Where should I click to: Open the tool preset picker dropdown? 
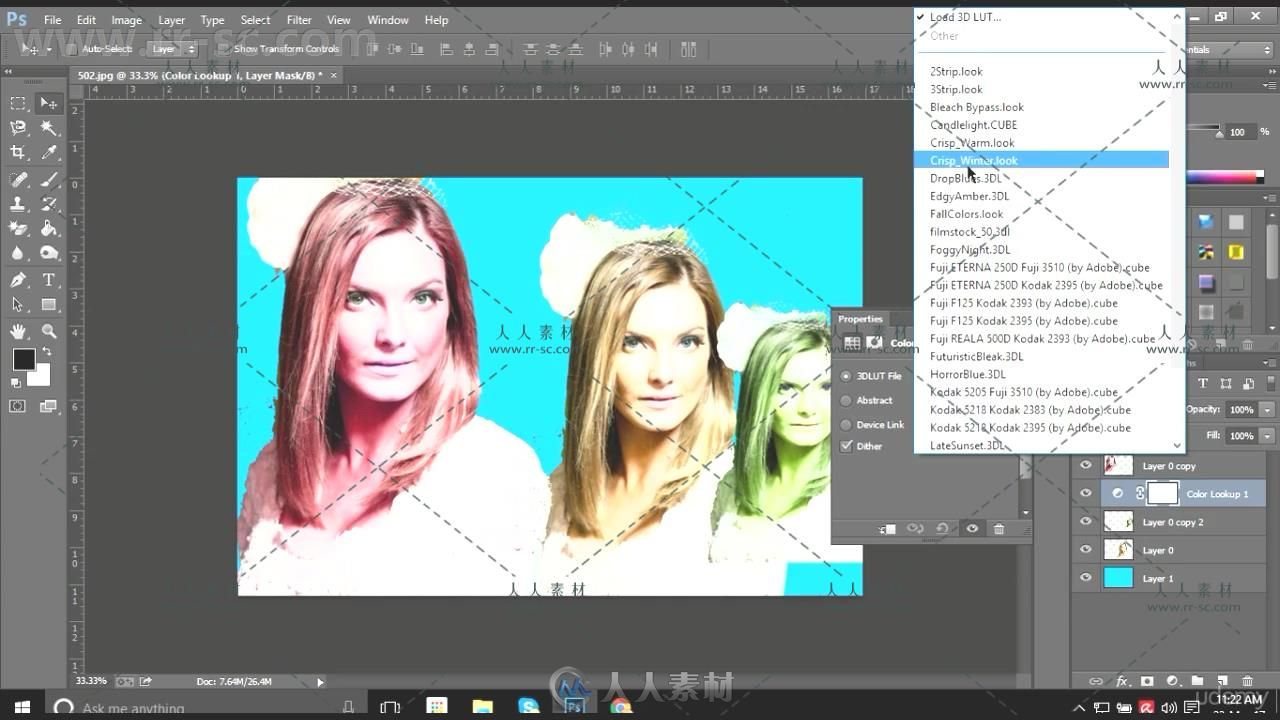[48, 49]
